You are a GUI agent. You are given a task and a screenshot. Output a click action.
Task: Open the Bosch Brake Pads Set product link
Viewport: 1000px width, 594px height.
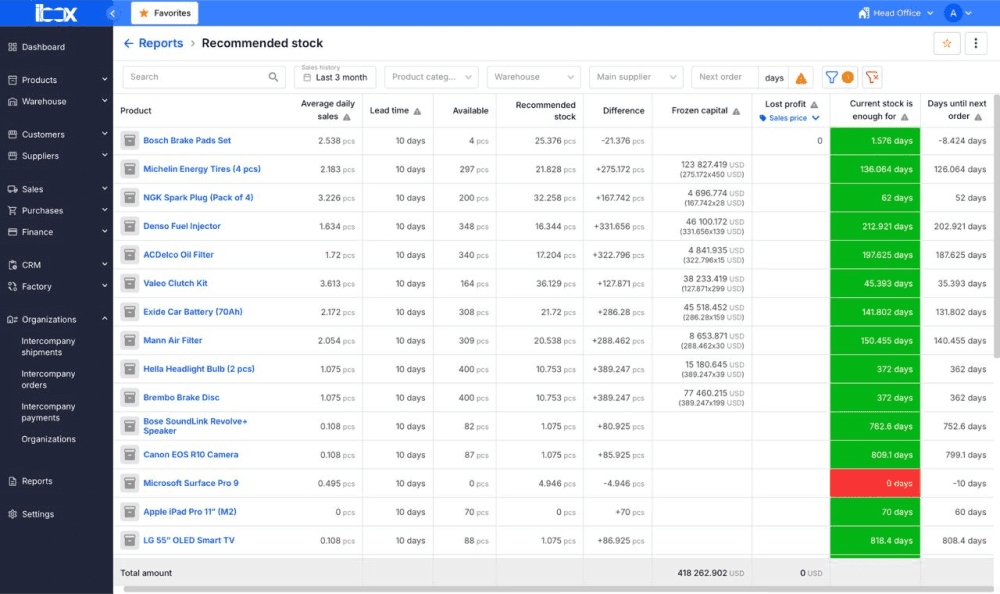tap(187, 140)
